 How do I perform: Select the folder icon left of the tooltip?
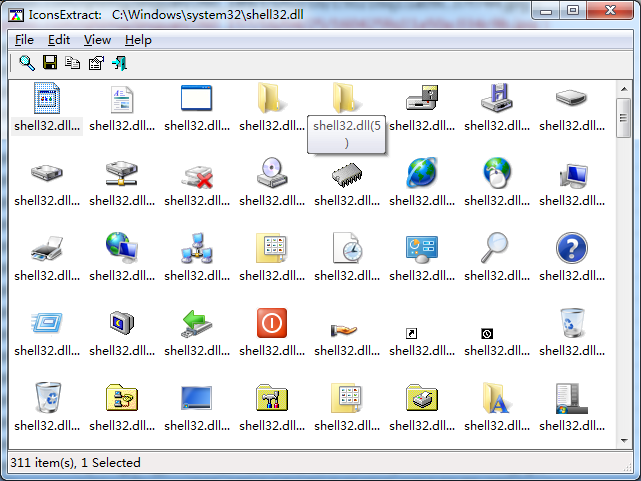pos(272,98)
